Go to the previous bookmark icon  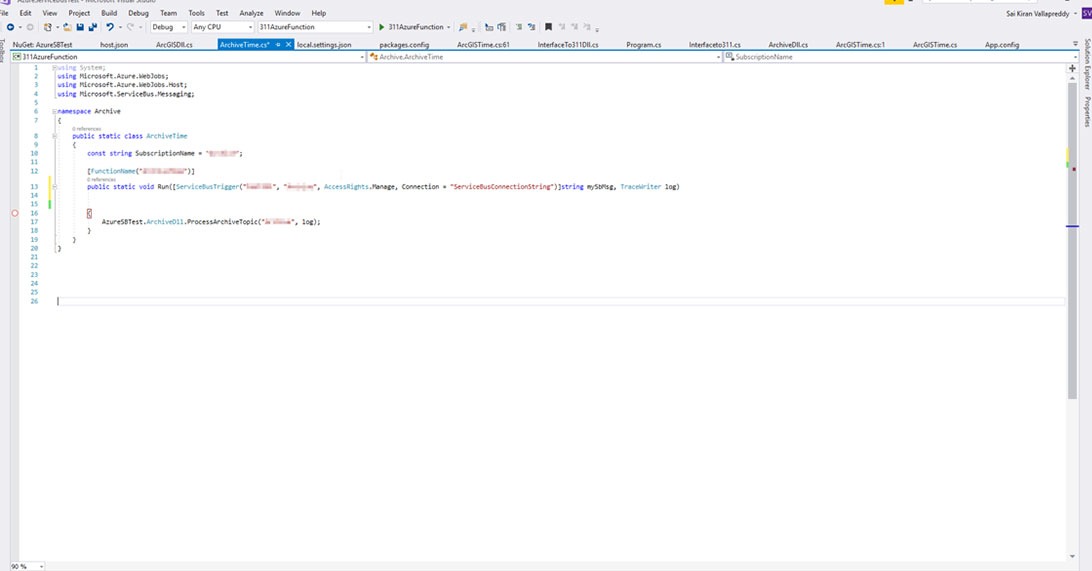pyautogui.click(x=562, y=27)
